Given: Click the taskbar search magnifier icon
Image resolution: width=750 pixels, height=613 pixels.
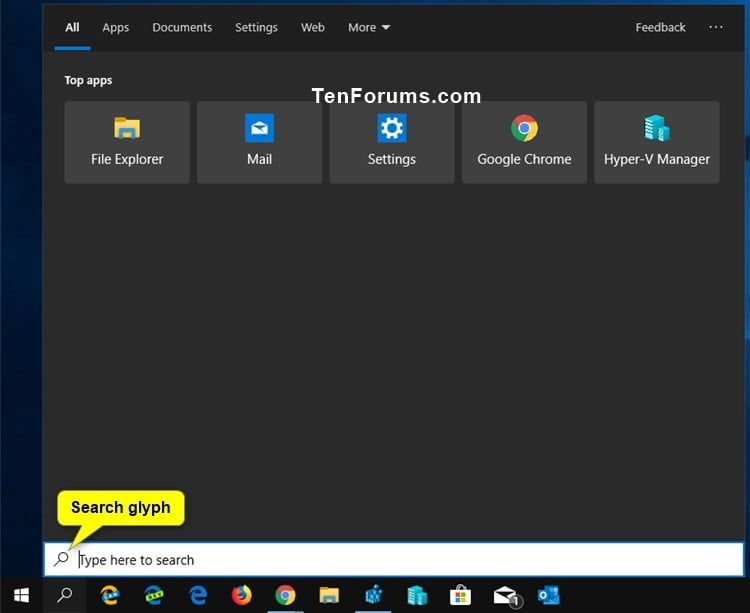Looking at the screenshot, I should 65,595.
